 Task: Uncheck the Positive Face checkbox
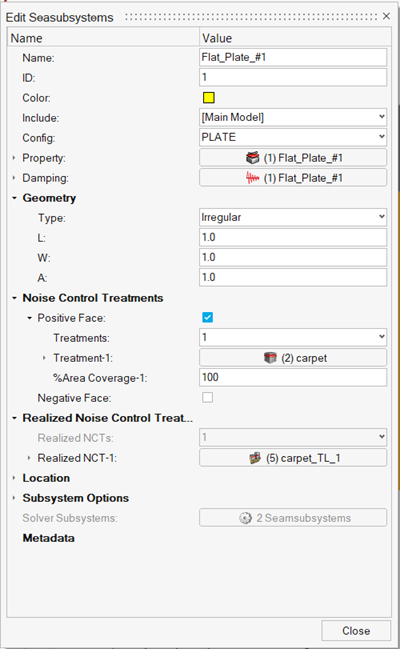click(x=207, y=317)
